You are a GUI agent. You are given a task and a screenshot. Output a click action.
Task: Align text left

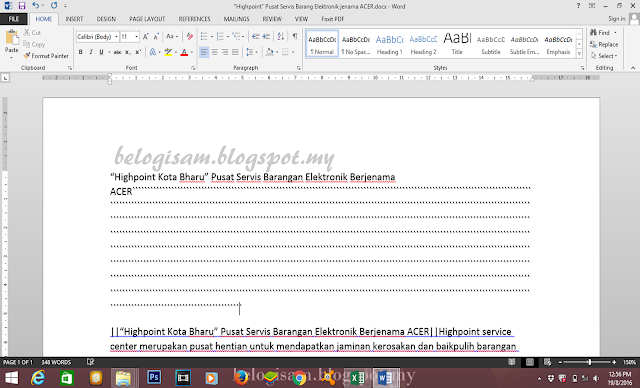point(204,52)
